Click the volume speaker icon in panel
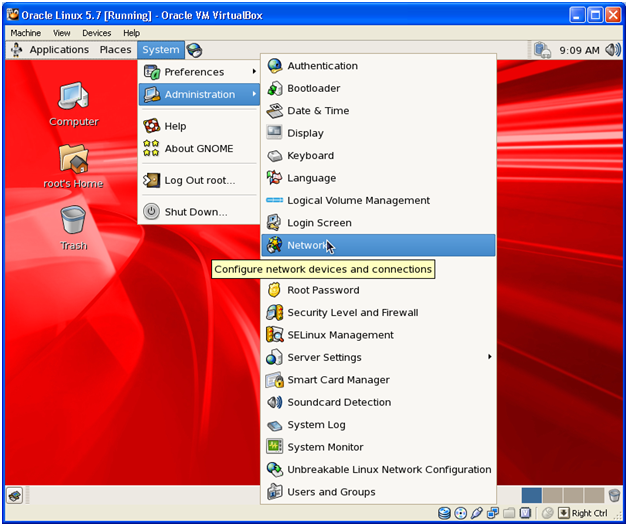Viewport: 628px width, 526px height. [x=613, y=50]
